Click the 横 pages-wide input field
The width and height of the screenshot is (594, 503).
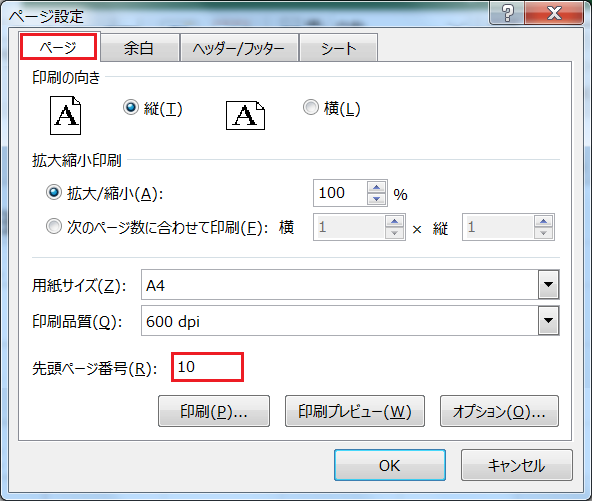point(349,227)
